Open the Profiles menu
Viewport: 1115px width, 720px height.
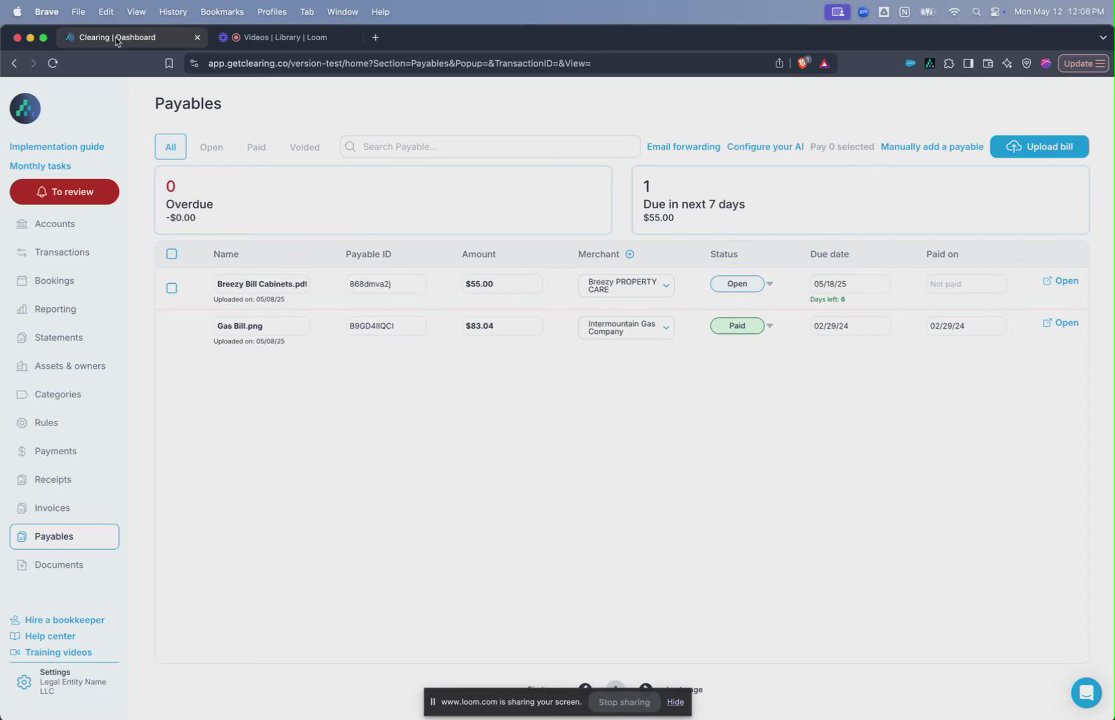[272, 11]
